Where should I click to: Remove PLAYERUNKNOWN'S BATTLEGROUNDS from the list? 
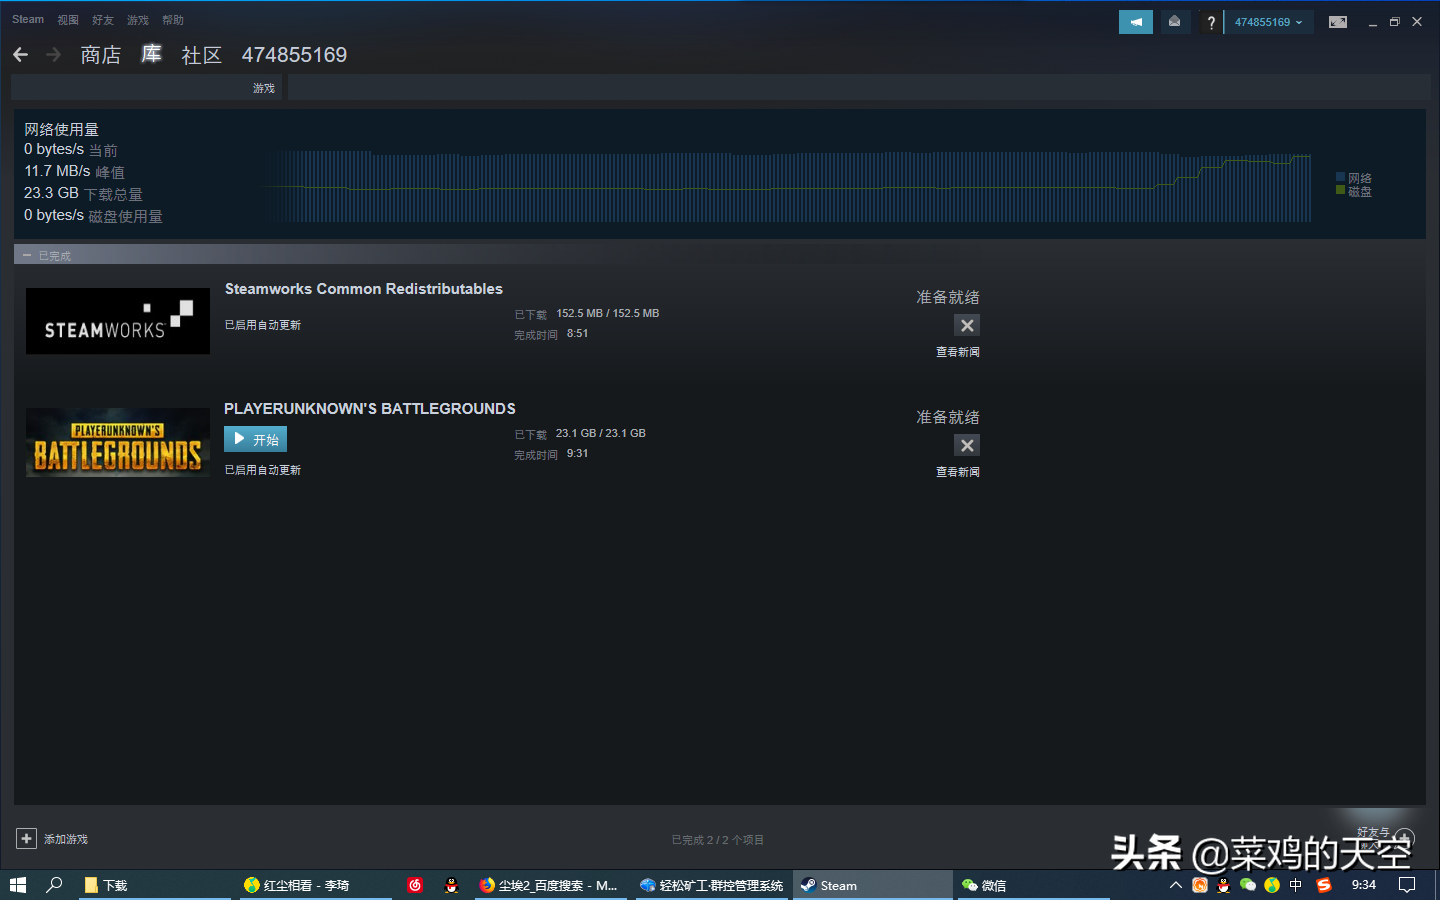(x=967, y=445)
